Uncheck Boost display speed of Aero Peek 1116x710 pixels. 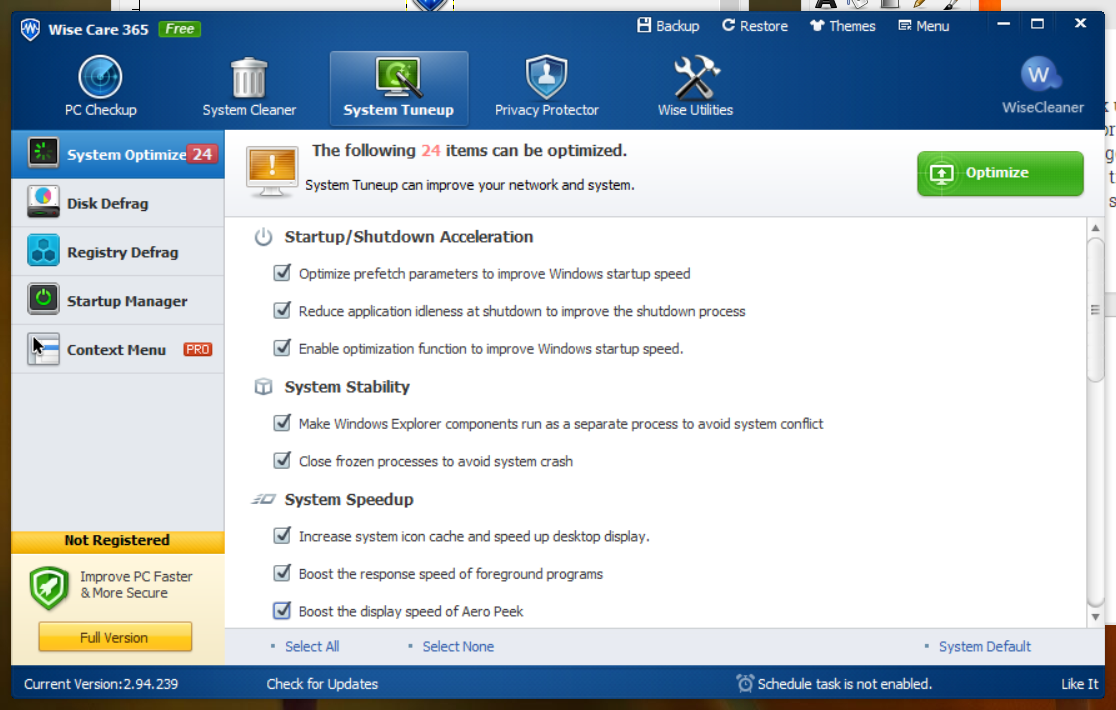click(282, 610)
